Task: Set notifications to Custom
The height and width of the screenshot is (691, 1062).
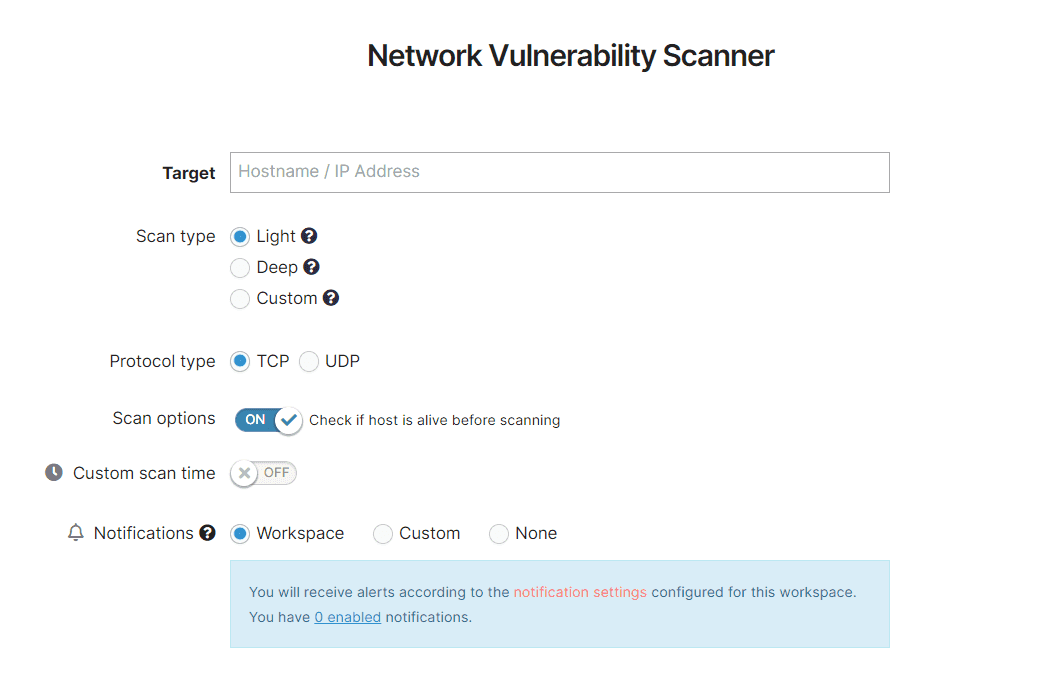Action: click(382, 533)
